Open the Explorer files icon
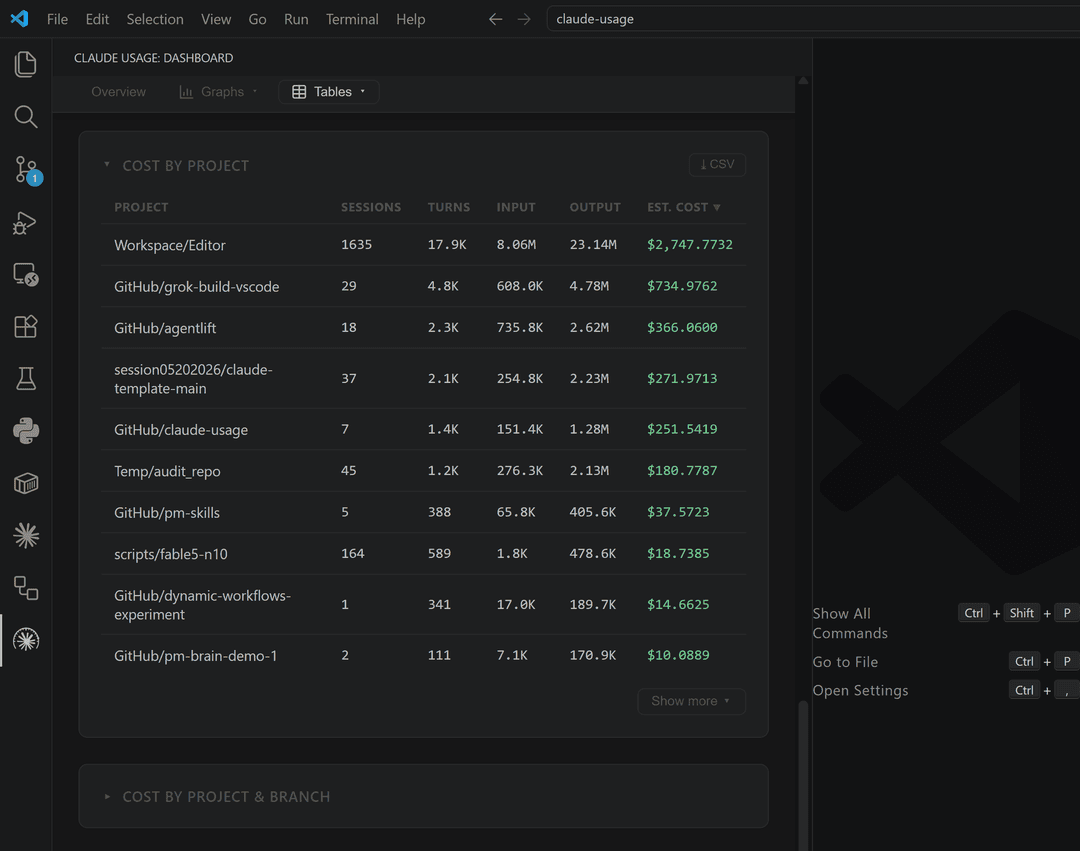 (x=25, y=64)
